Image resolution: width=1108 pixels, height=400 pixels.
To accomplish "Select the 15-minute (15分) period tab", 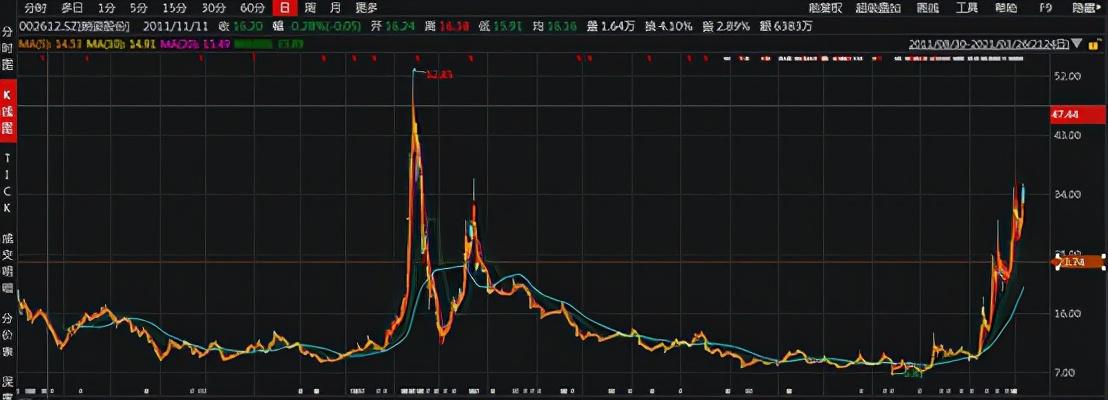I will coord(174,8).
